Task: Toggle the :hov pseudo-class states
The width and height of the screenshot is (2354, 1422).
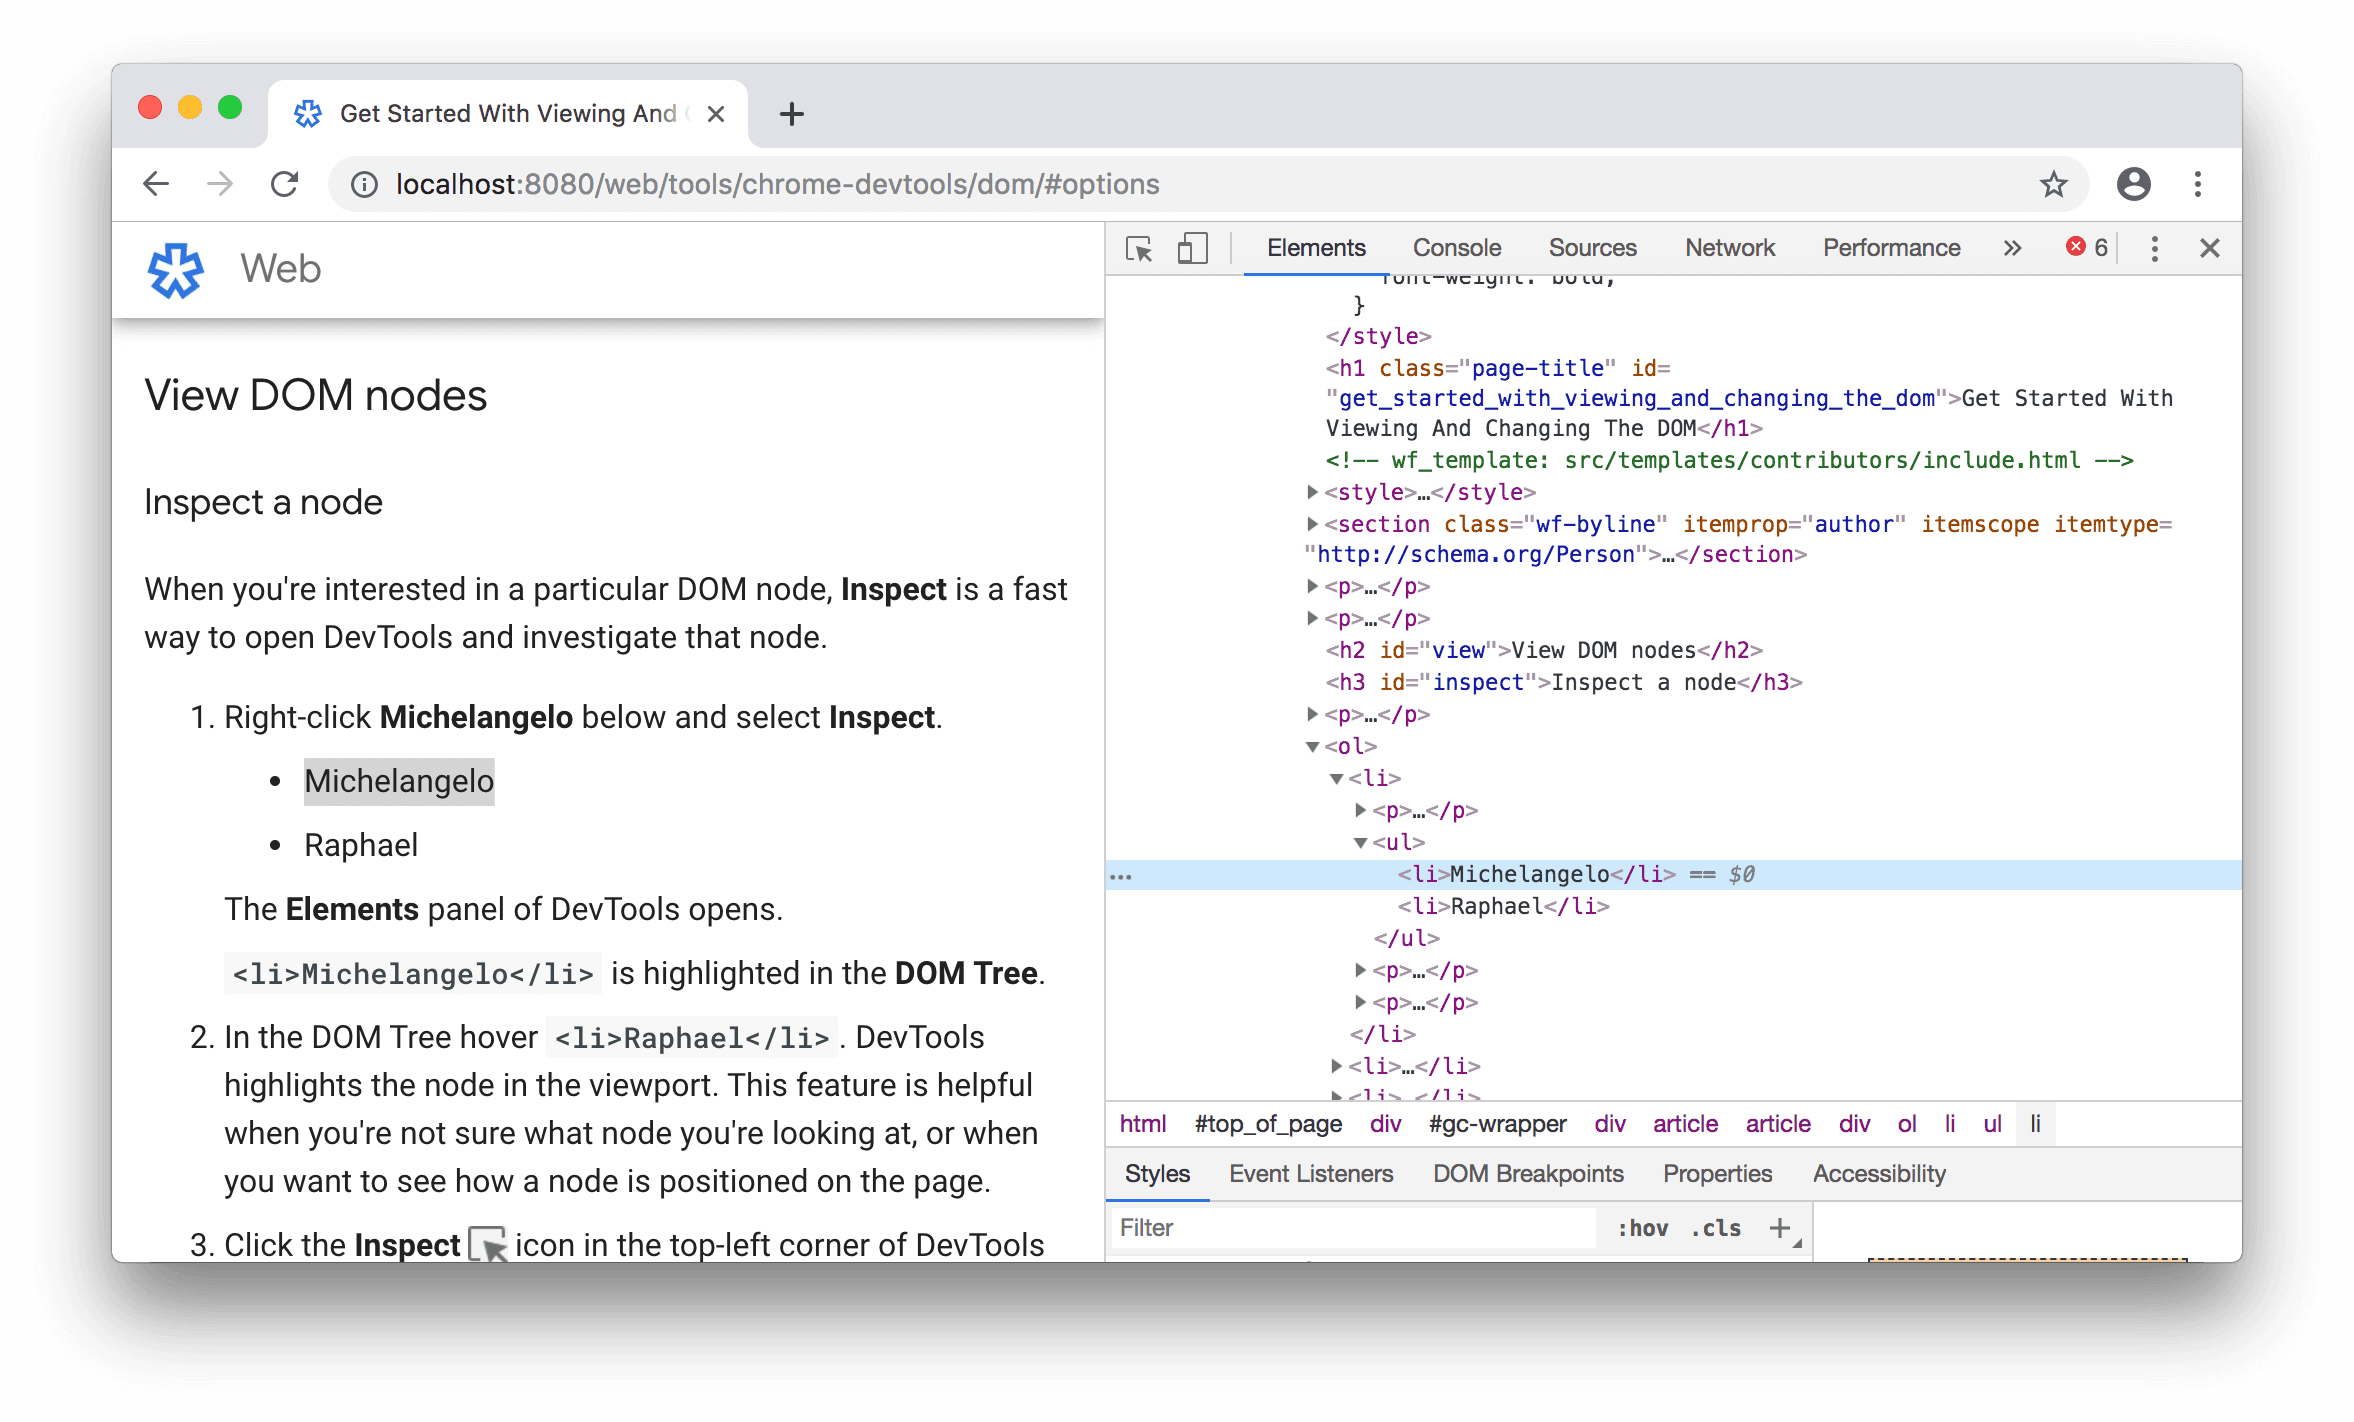Action: coord(1624,1229)
